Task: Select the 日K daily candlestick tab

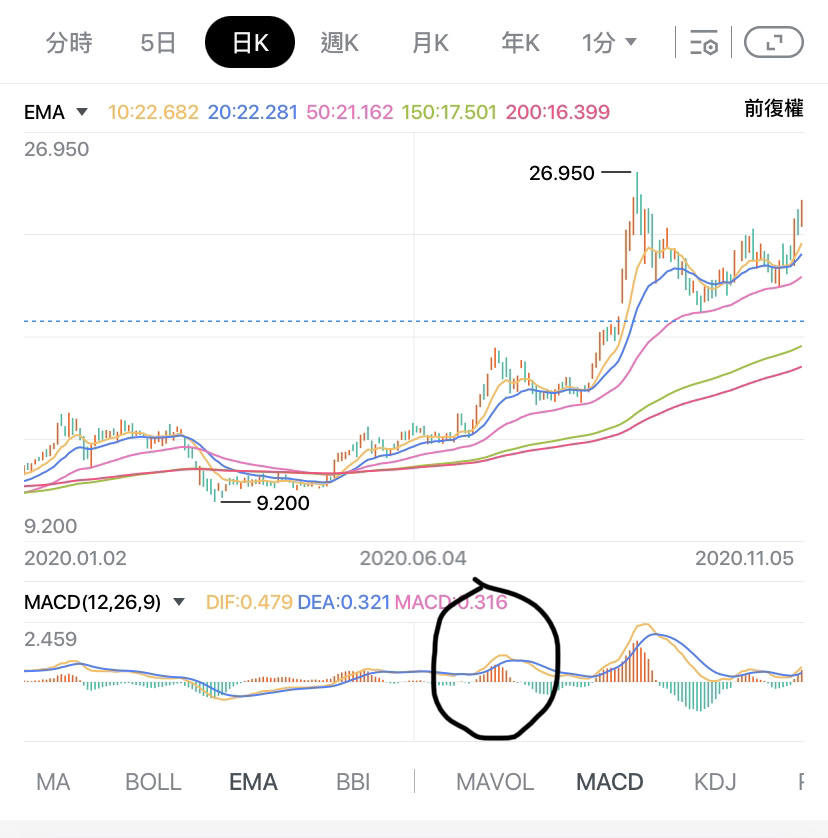Action: [x=250, y=43]
